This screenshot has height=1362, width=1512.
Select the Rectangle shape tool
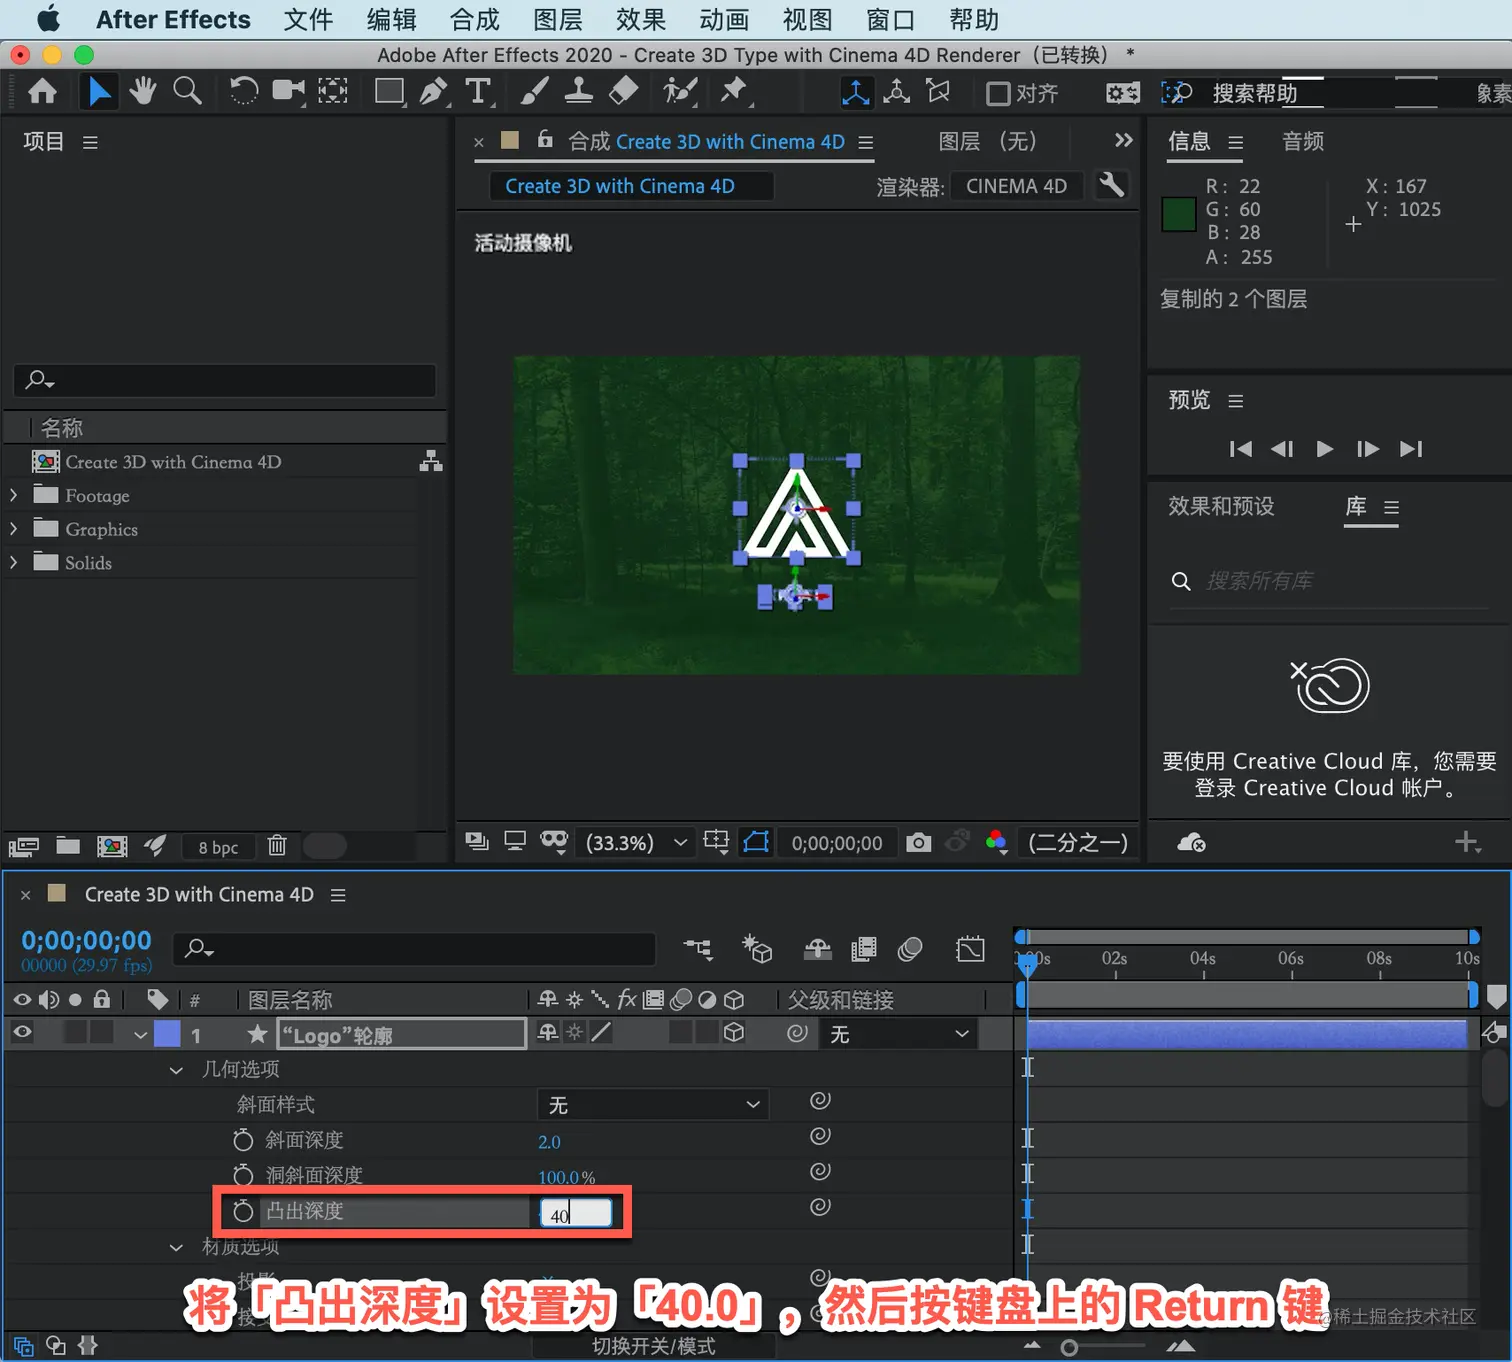[x=389, y=92]
